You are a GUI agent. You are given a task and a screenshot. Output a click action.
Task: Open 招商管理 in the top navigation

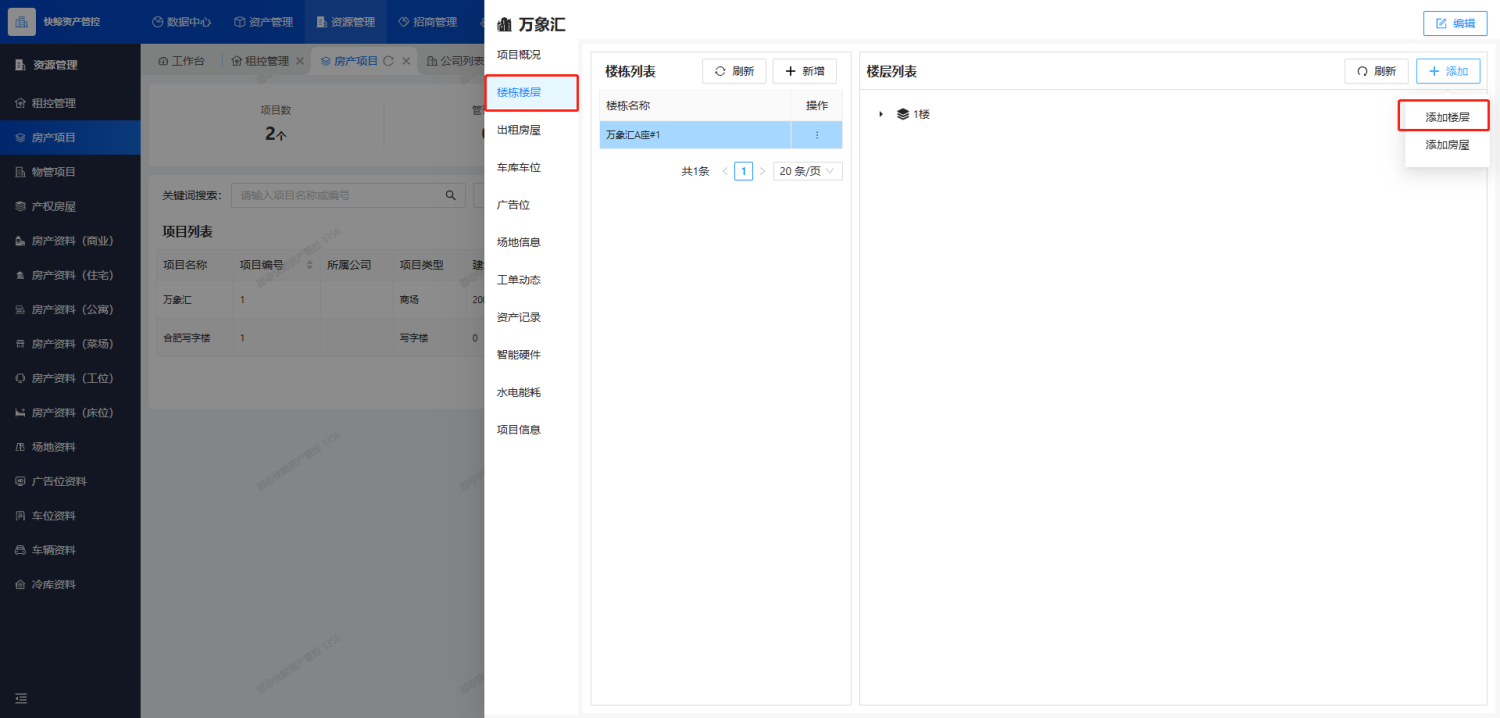(427, 22)
